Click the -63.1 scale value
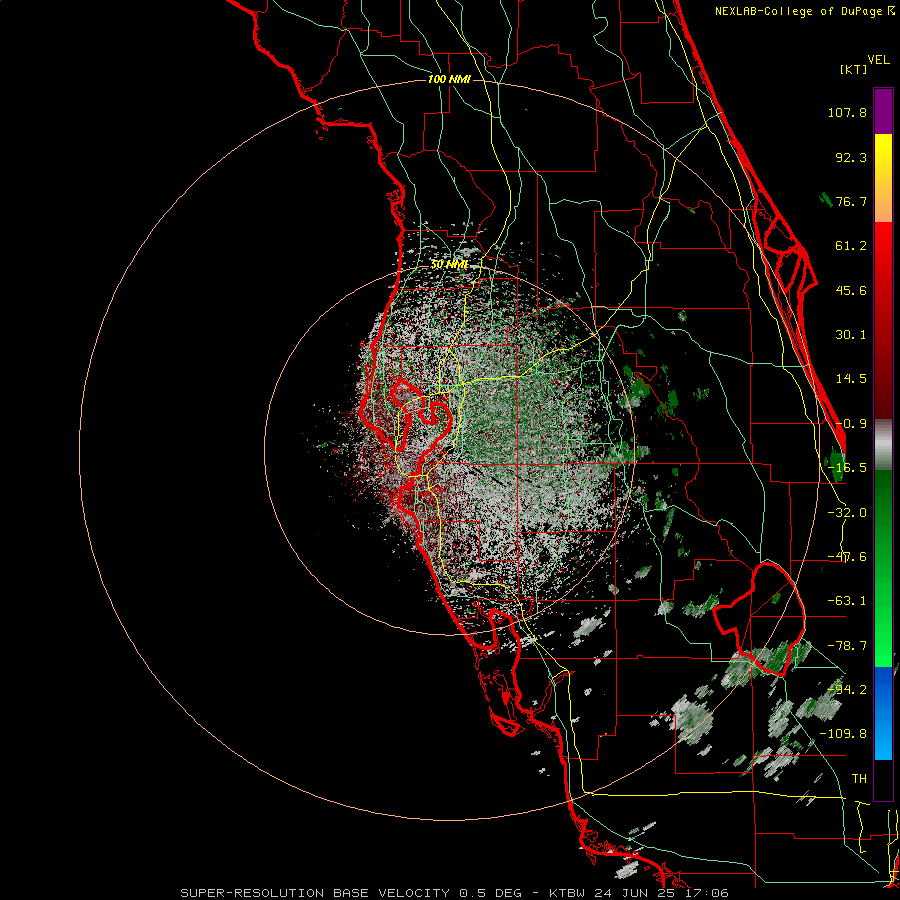The height and width of the screenshot is (900, 900). pyautogui.click(x=847, y=601)
